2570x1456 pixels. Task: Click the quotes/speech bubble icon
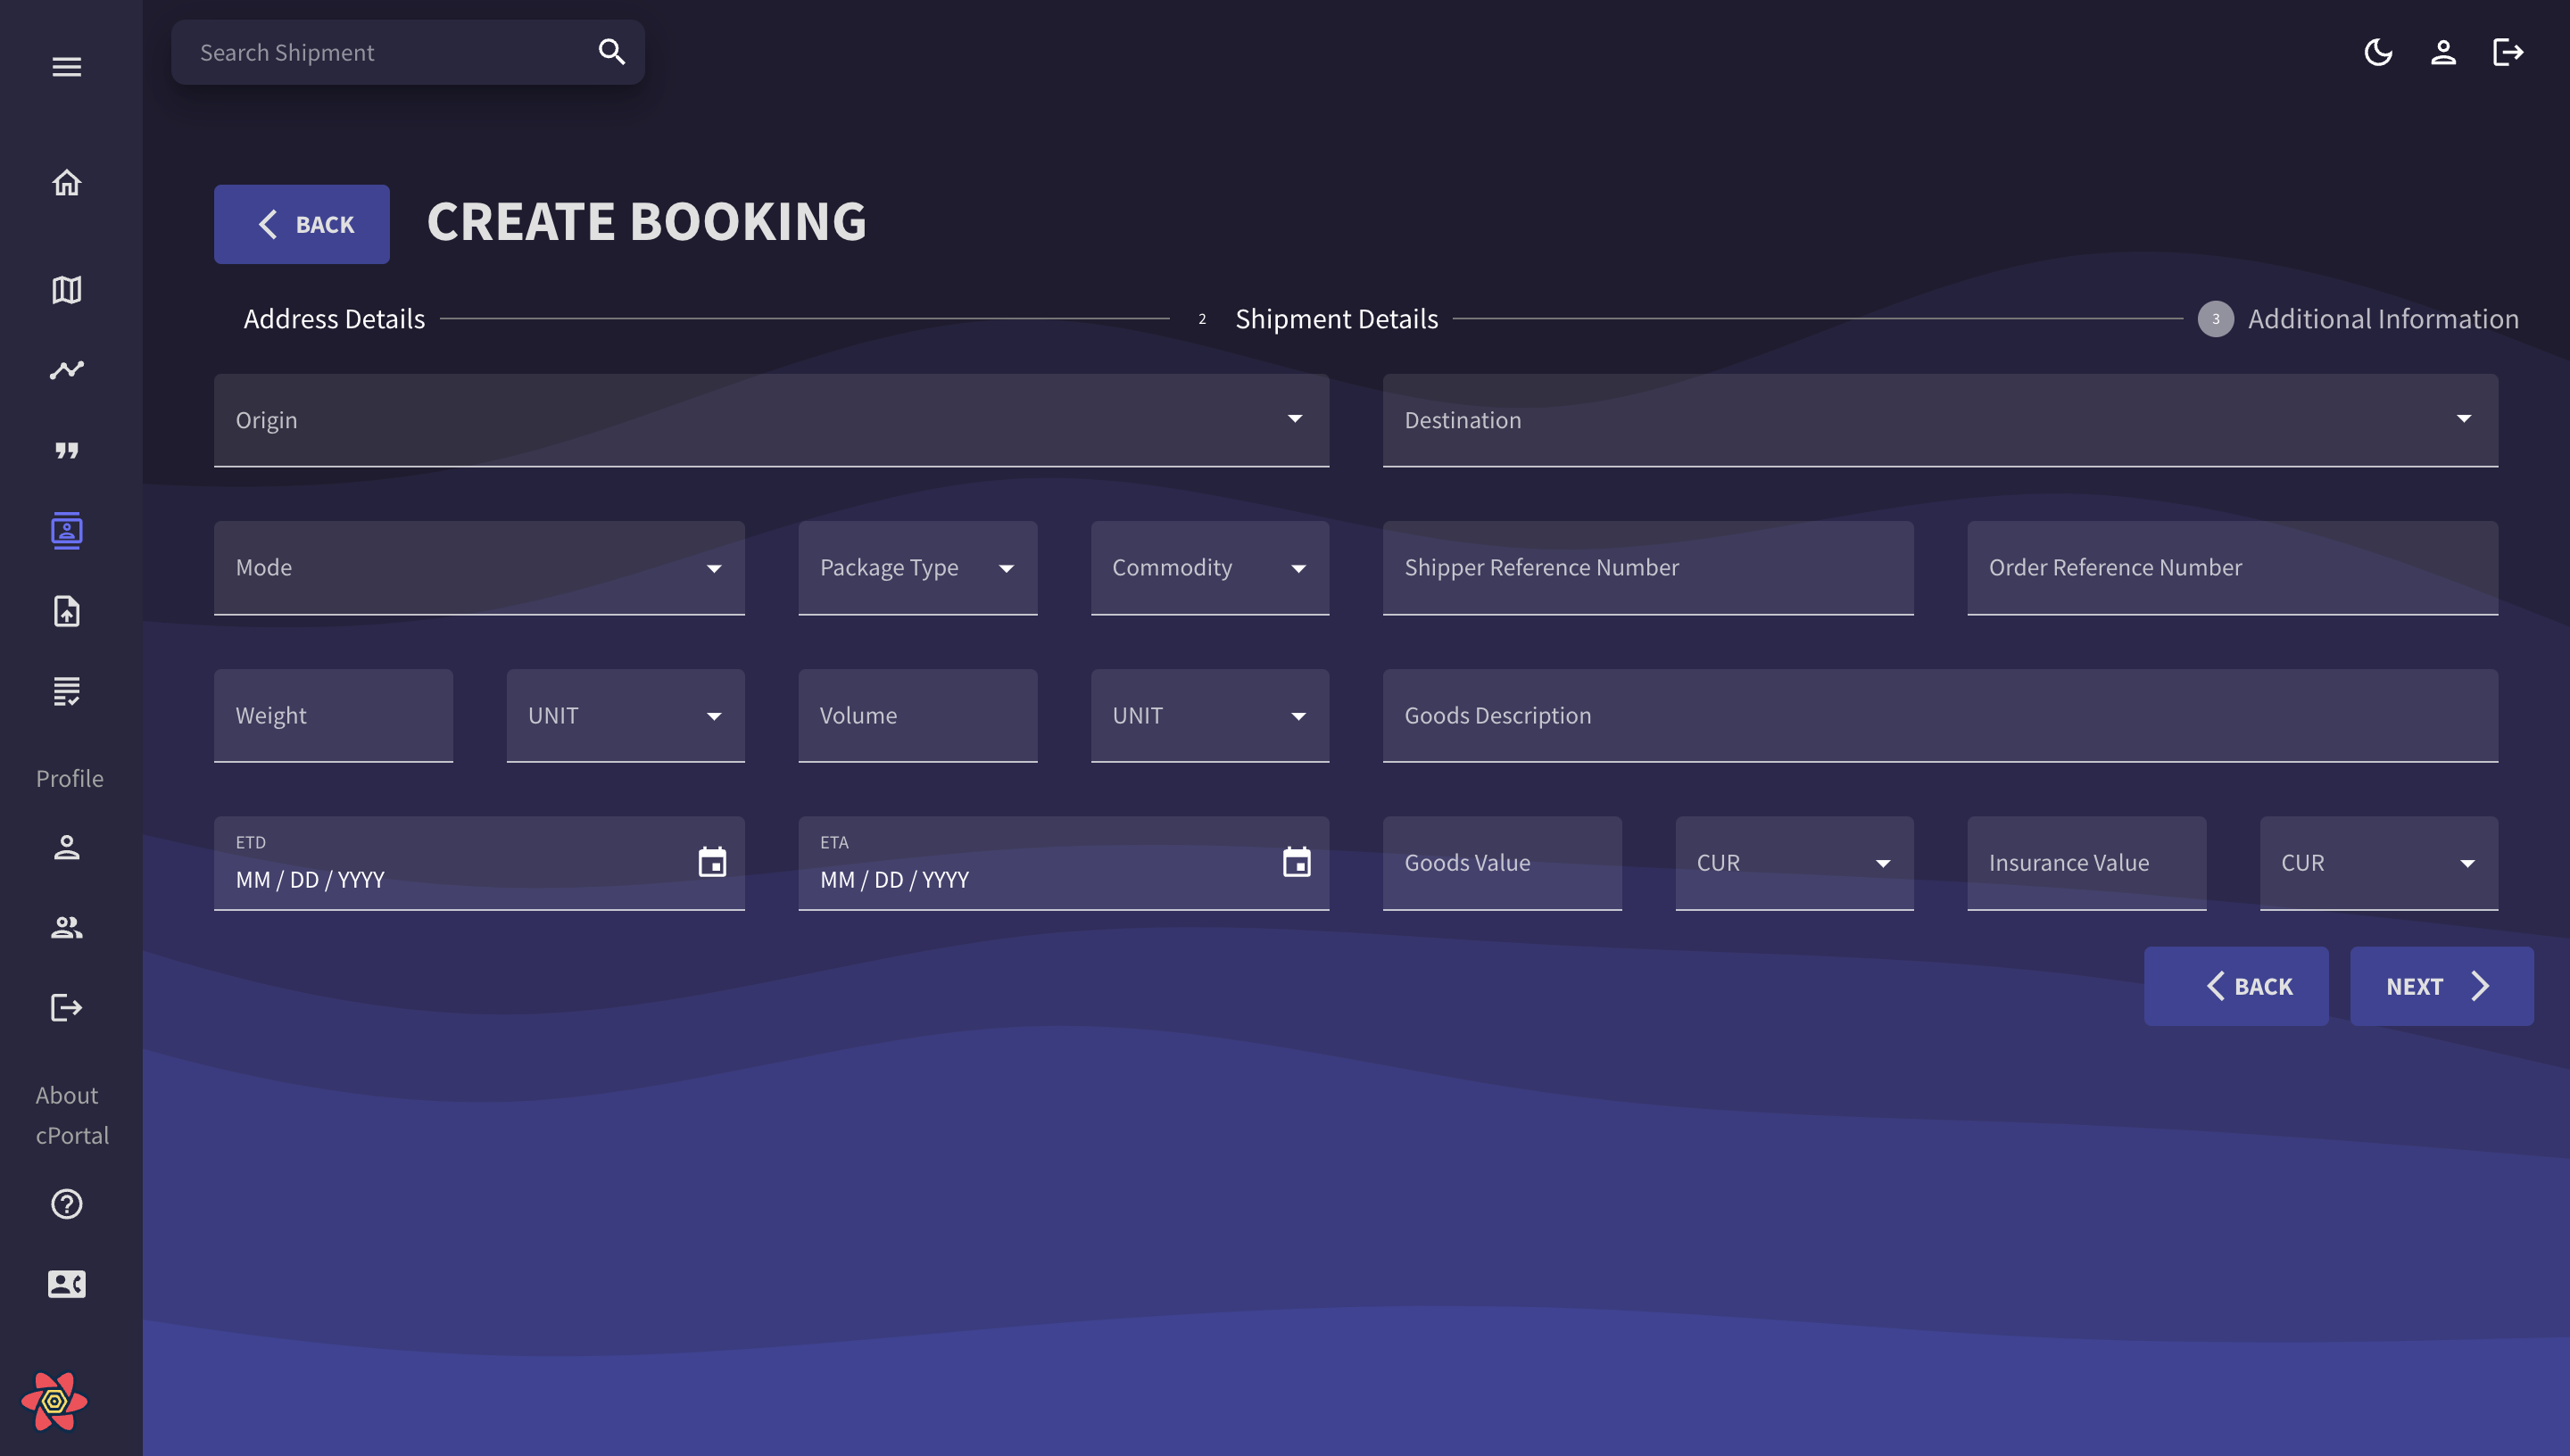[67, 450]
